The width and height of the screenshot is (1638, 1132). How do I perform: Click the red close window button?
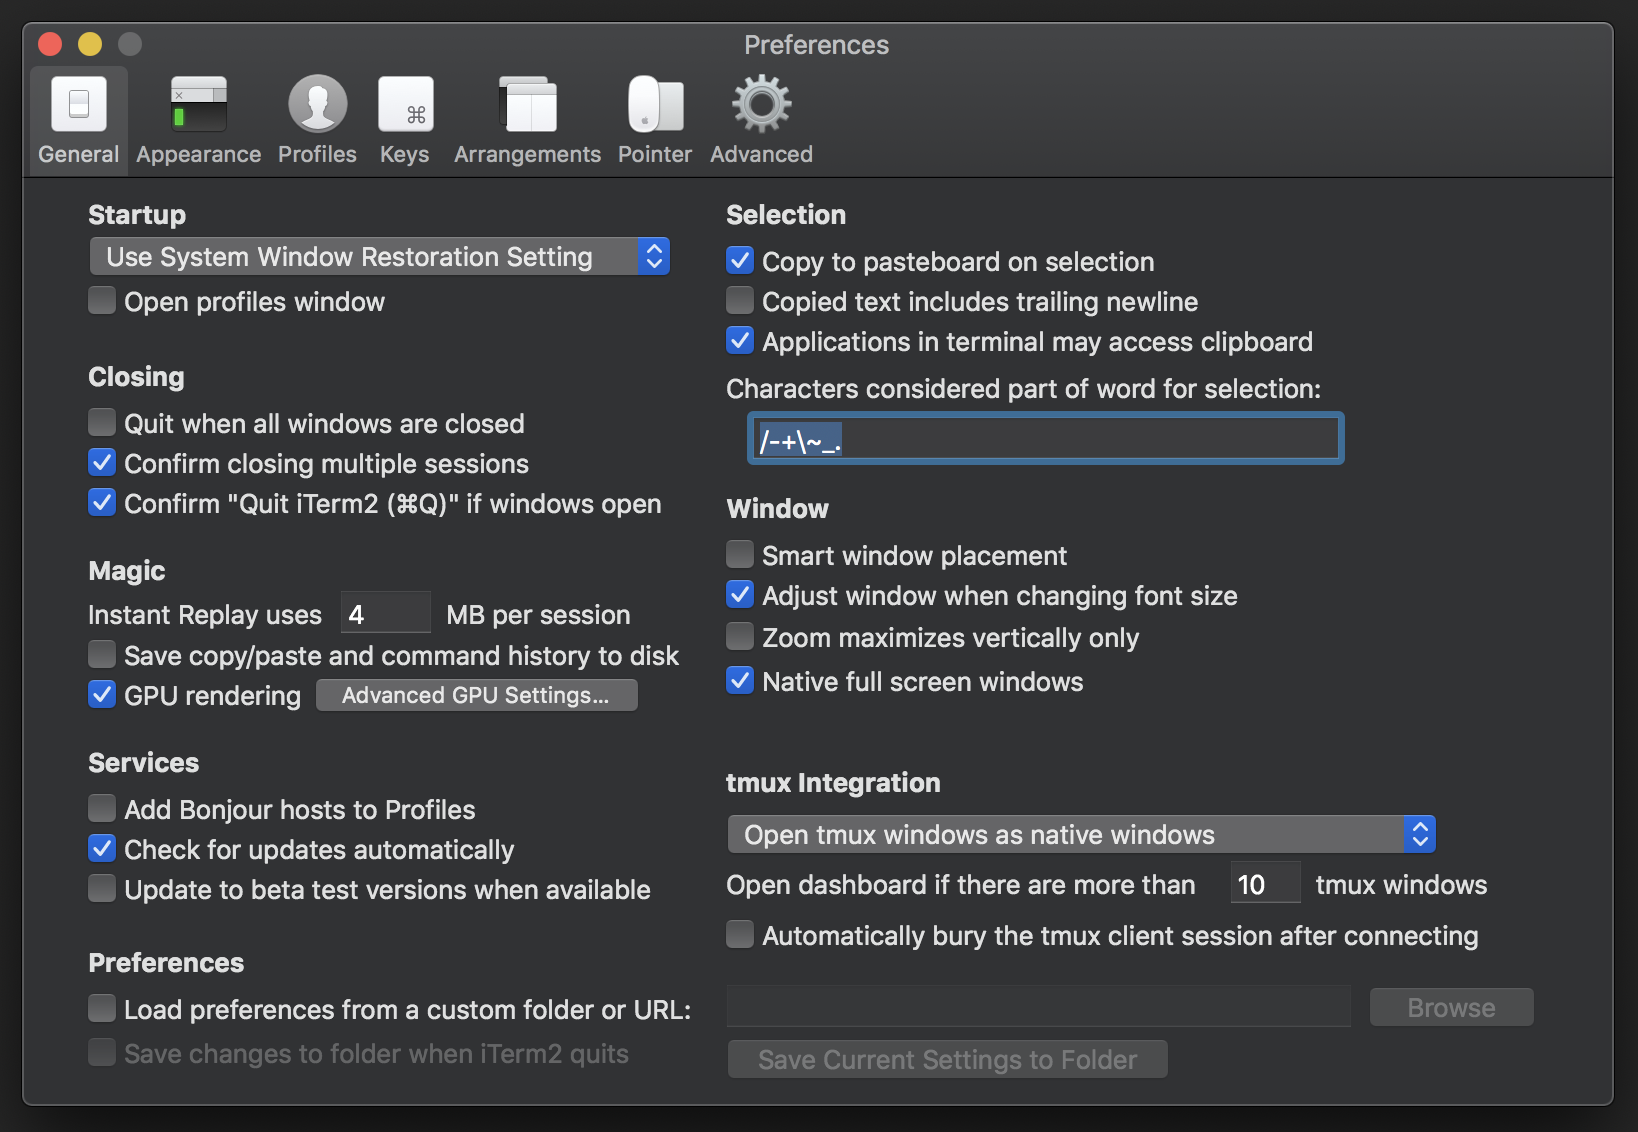(x=50, y=44)
